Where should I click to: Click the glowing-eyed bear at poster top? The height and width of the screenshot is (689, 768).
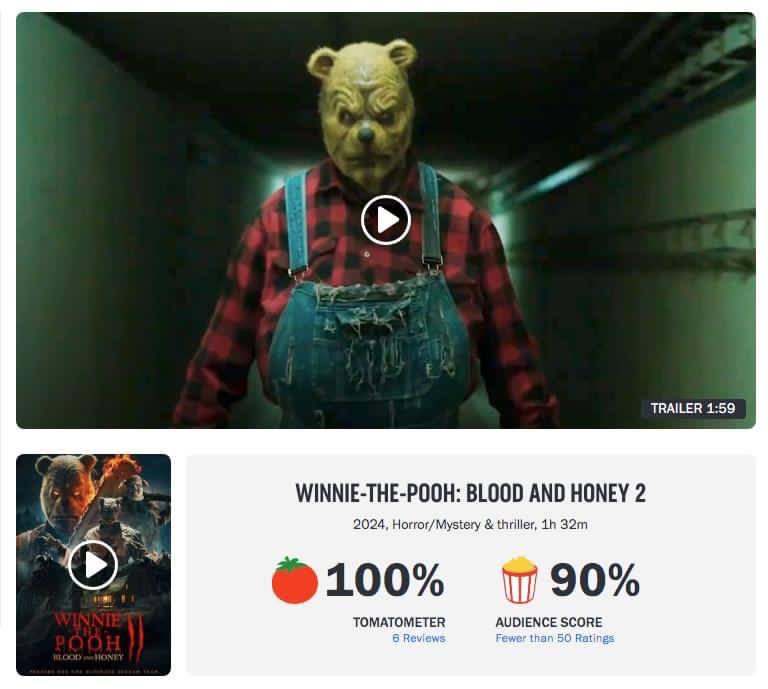[x=69, y=492]
